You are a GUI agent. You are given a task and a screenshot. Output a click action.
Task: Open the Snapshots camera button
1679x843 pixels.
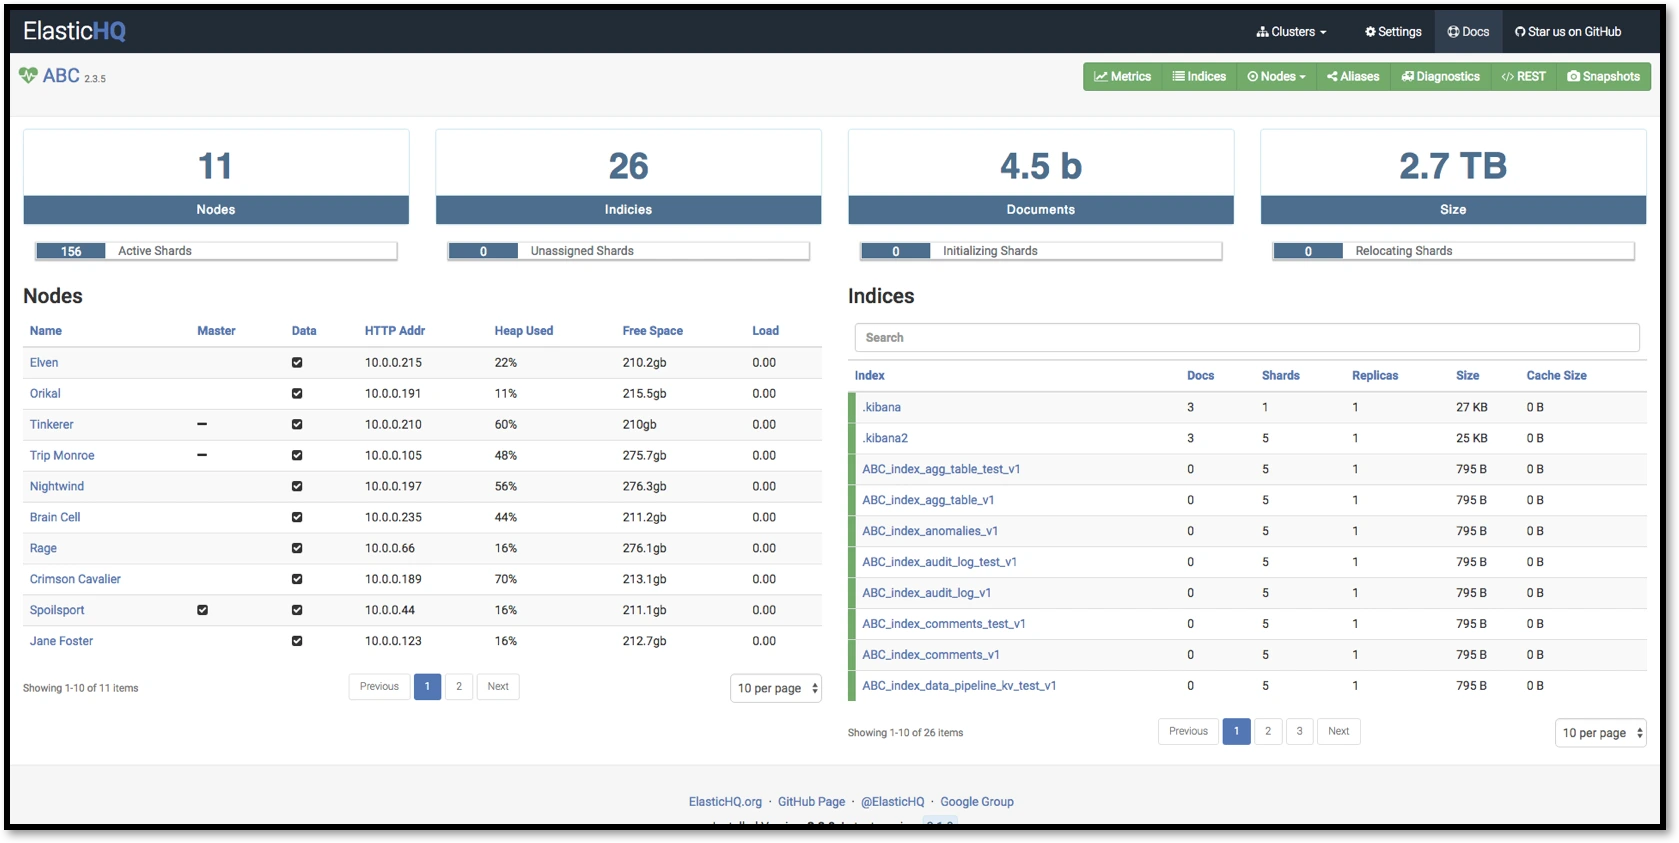pyautogui.click(x=1603, y=77)
